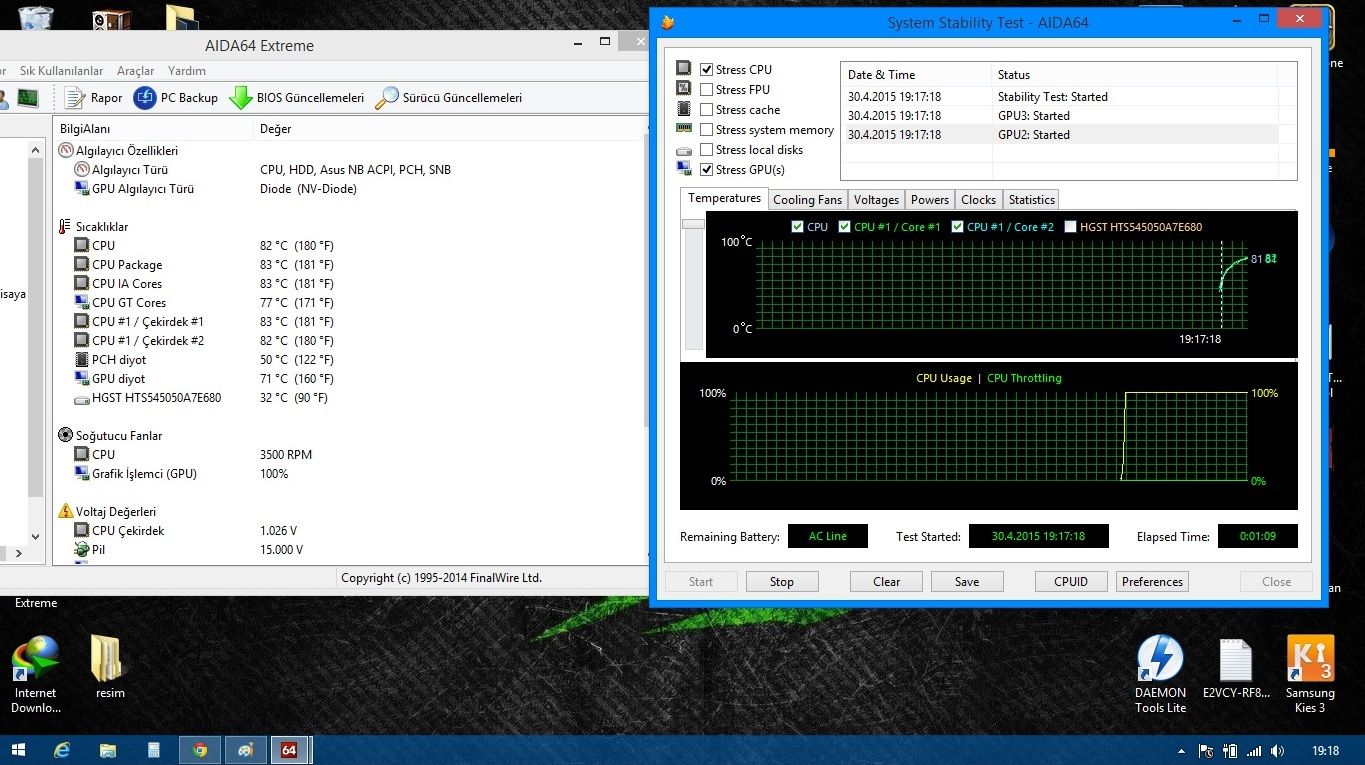Click the green monitor icon in AIDA64 toolbar
The width and height of the screenshot is (1365, 765).
28,98
